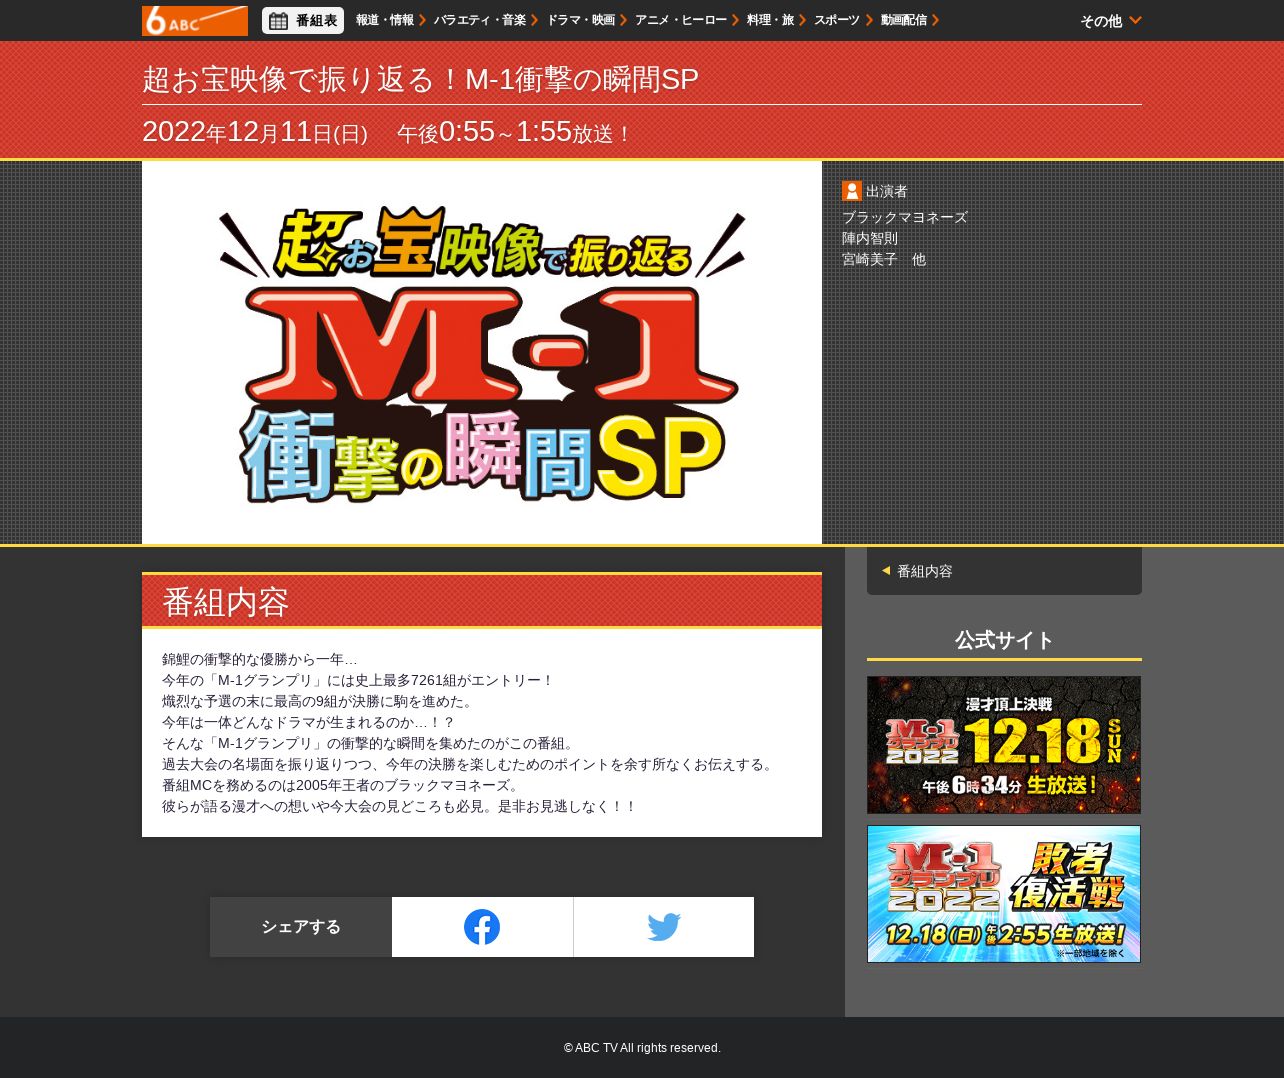Open the ドラマ・映画 menu
This screenshot has width=1284, height=1078.
click(587, 20)
